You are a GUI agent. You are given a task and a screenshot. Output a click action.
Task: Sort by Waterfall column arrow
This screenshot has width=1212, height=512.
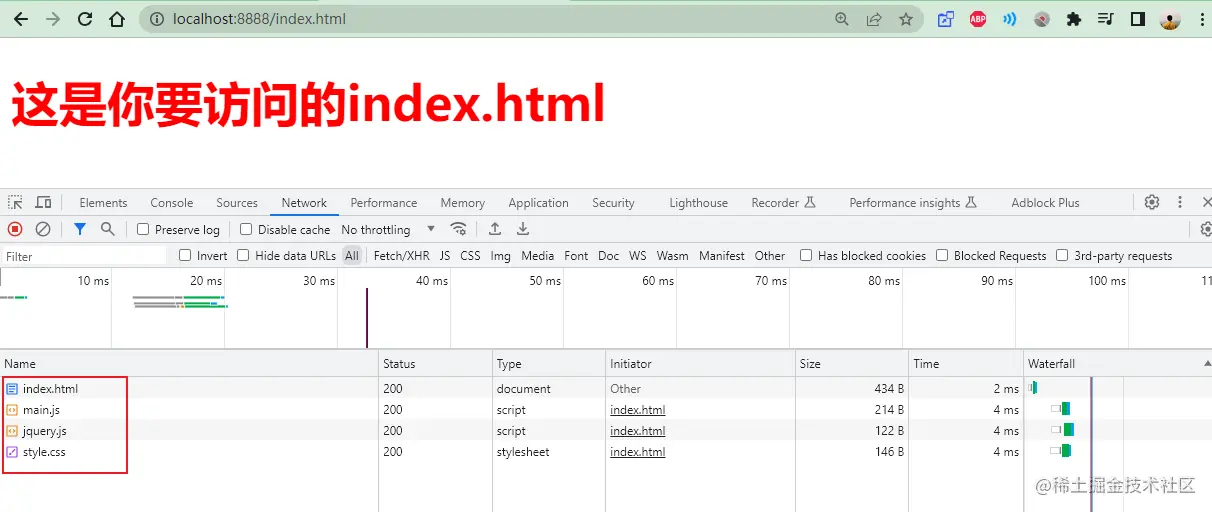[1206, 363]
